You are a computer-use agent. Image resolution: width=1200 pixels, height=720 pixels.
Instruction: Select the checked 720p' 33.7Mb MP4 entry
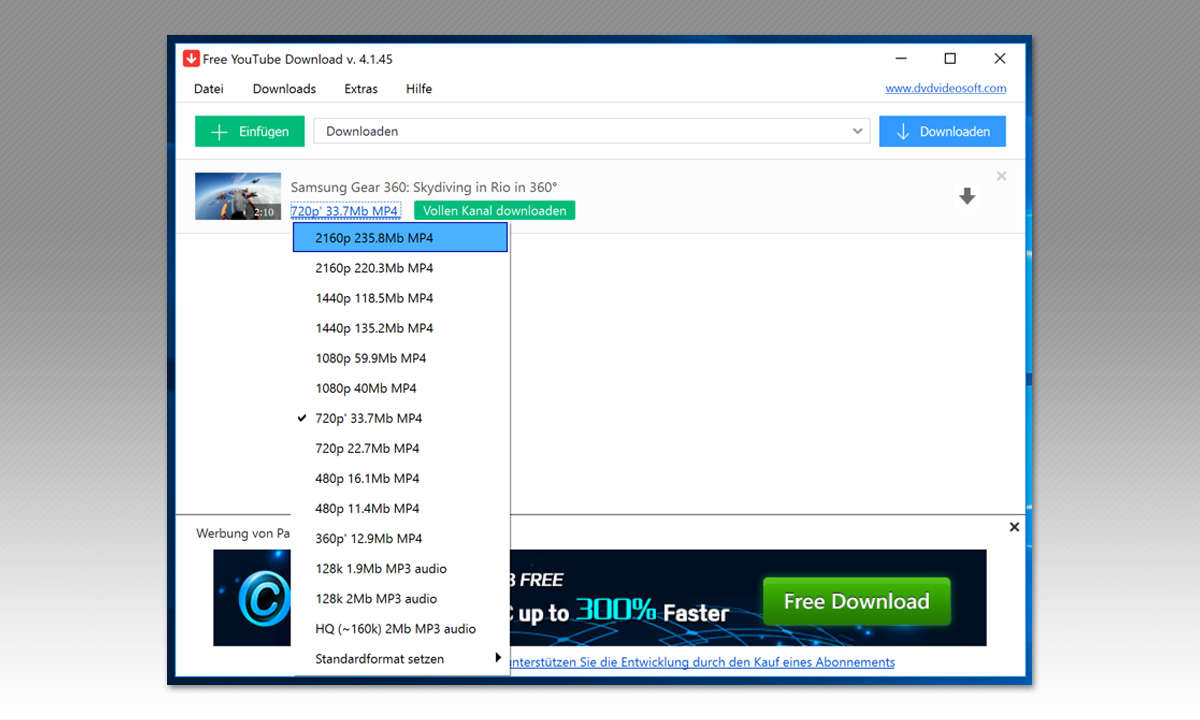401,418
